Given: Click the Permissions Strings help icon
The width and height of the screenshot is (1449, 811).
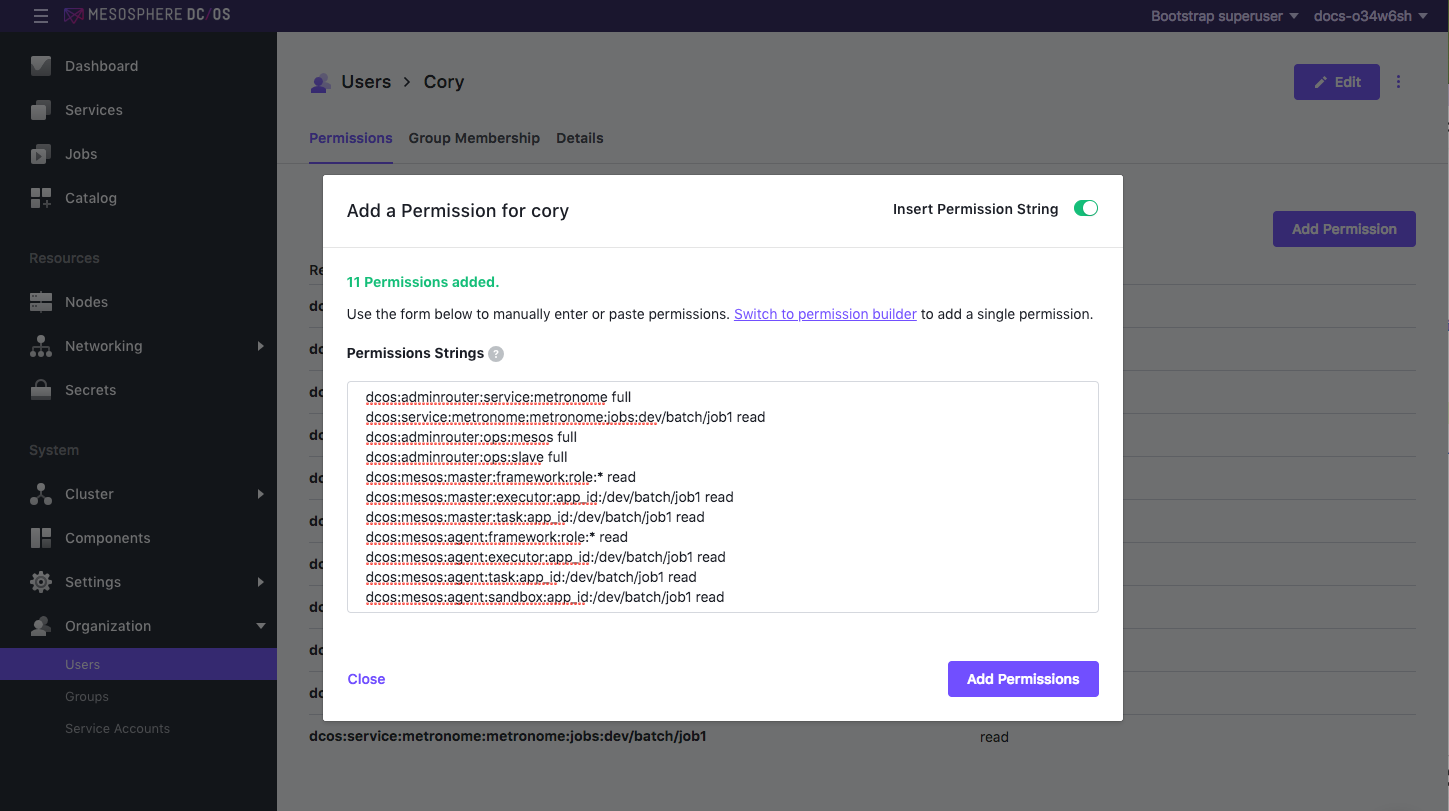Looking at the screenshot, I should click(x=496, y=354).
